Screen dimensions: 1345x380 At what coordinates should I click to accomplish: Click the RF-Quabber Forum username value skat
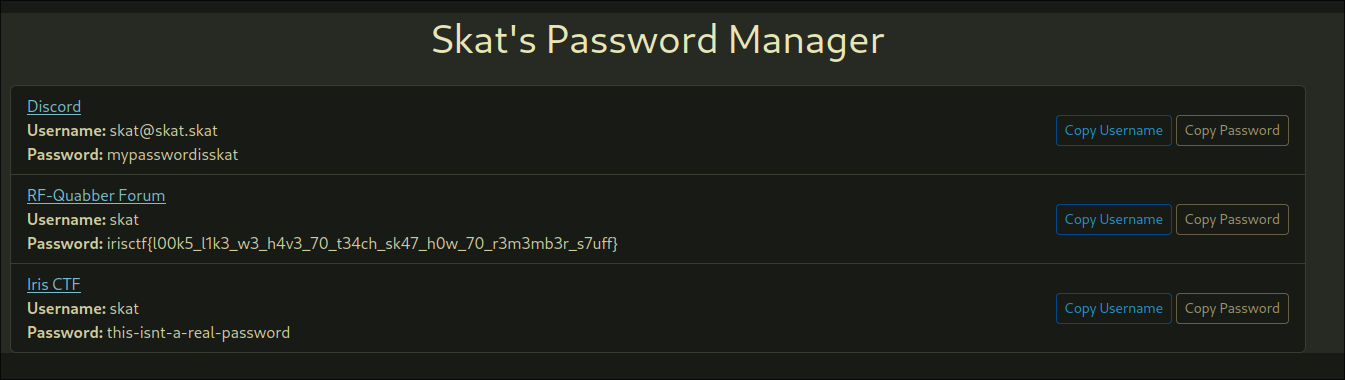point(124,219)
